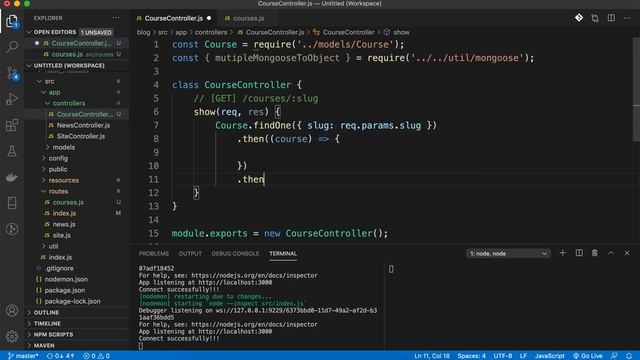Screen dimensions: 640x360
Task: Open the Test flask icon view
Action: (x=12, y=151)
